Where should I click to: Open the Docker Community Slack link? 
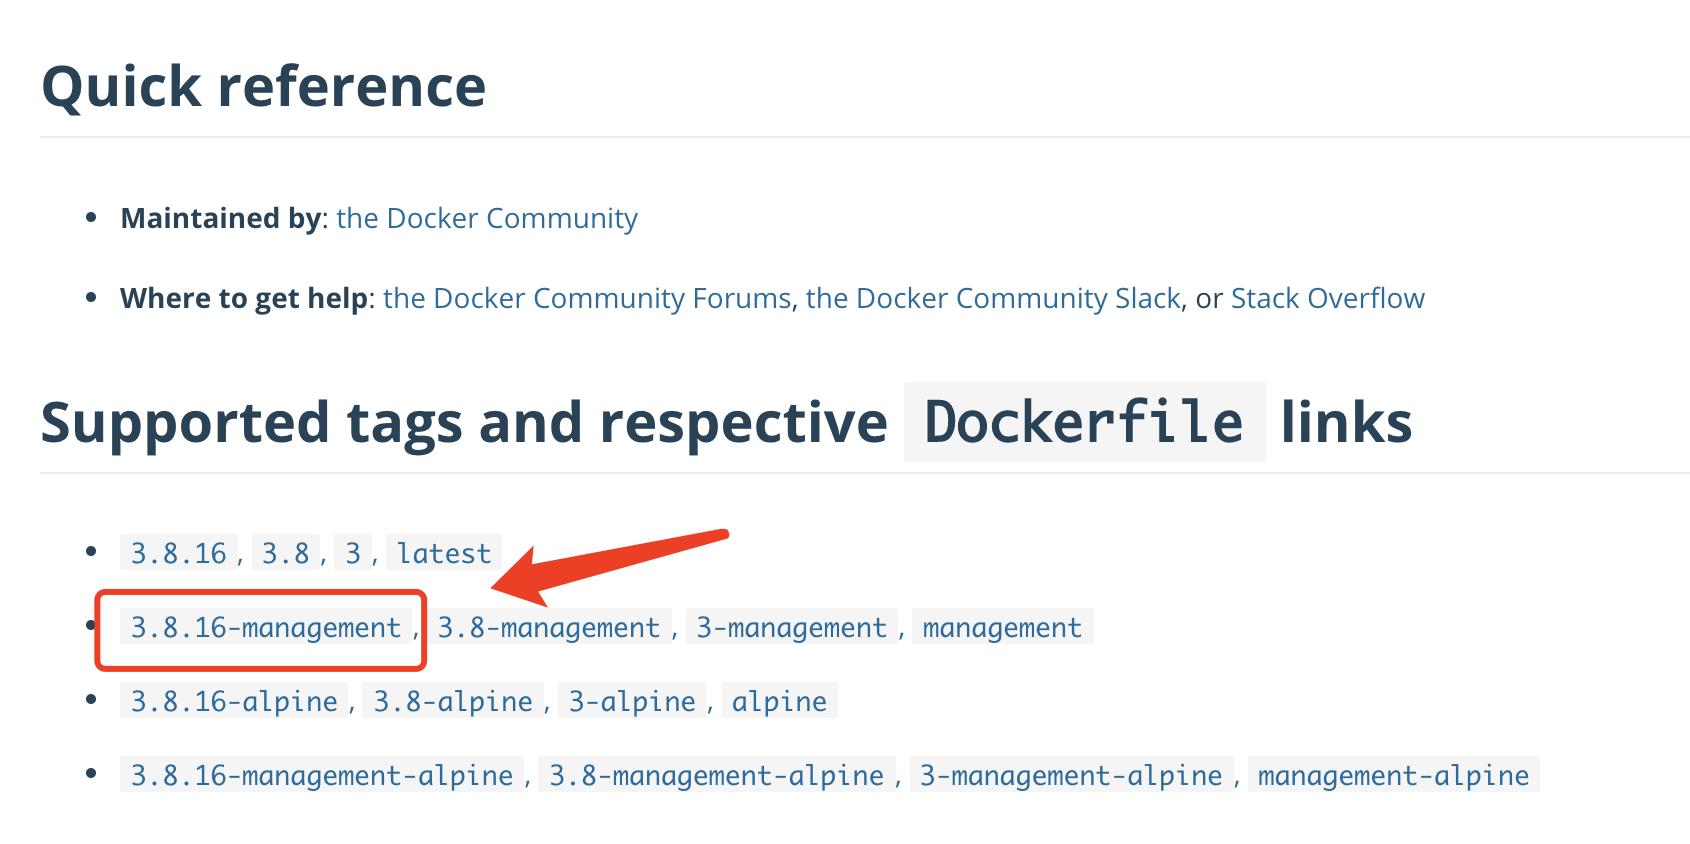click(993, 298)
